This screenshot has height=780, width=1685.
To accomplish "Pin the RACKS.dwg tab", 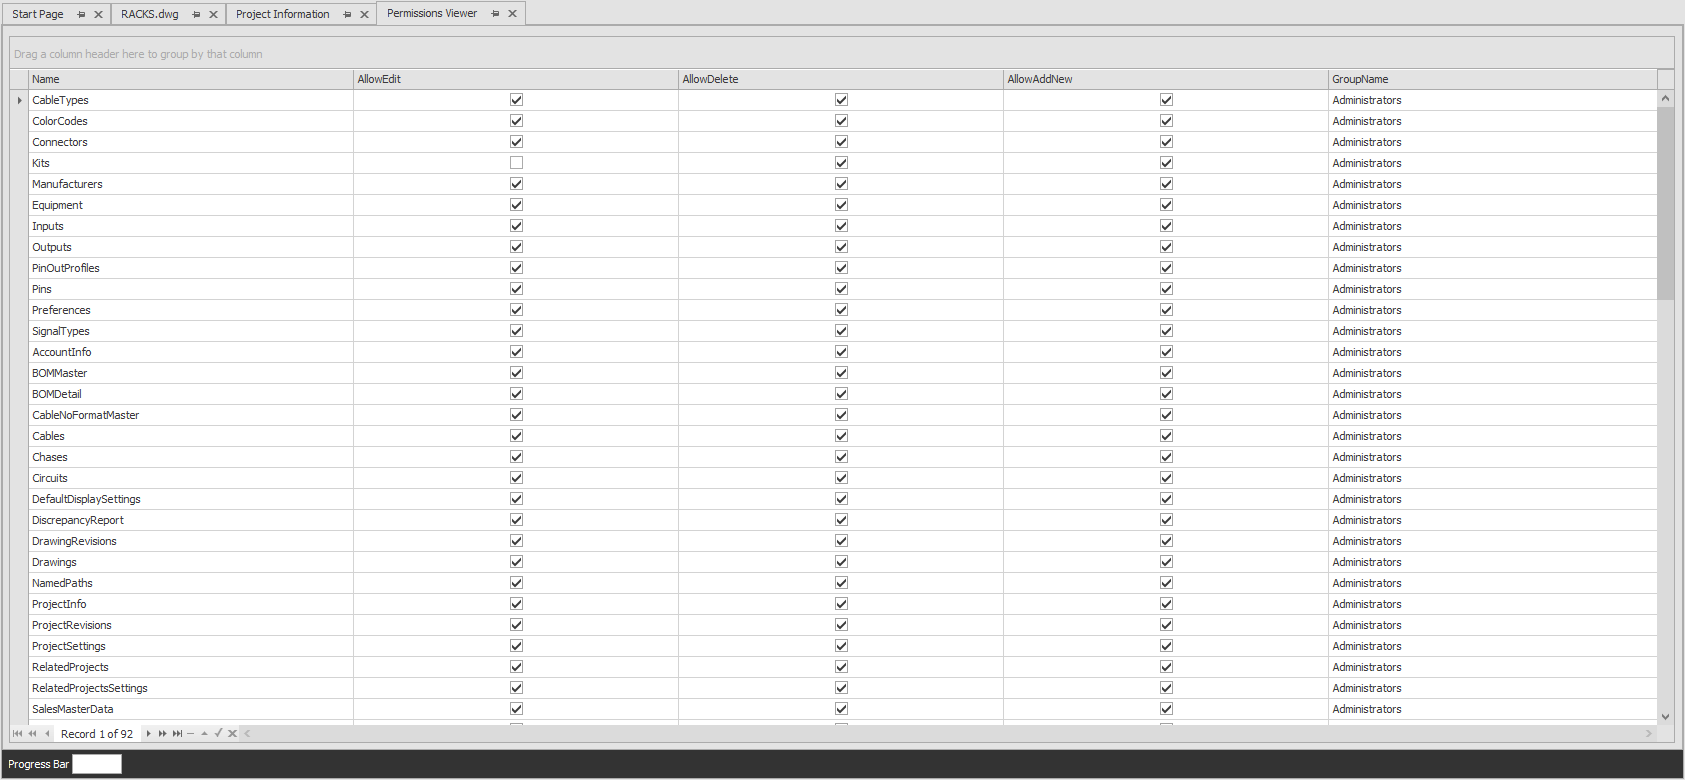I will click(x=196, y=14).
